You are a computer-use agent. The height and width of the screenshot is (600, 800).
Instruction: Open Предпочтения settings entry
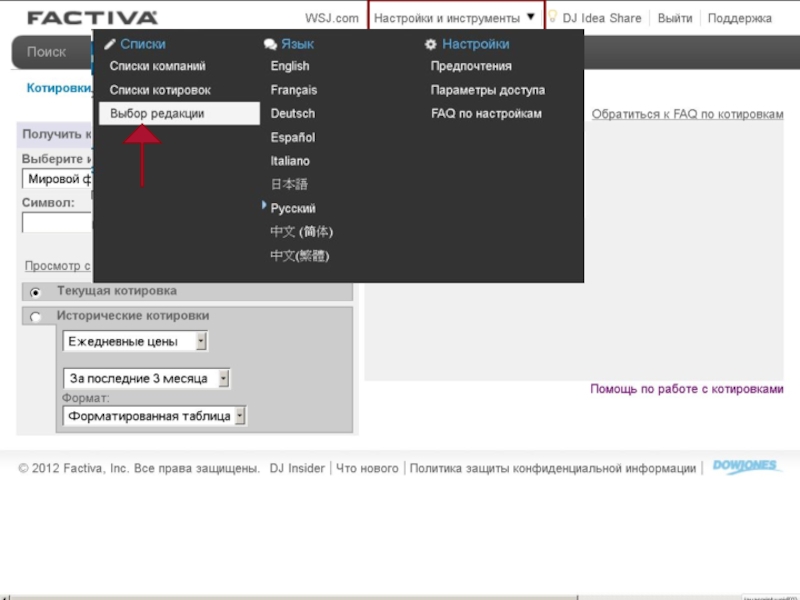tap(471, 66)
